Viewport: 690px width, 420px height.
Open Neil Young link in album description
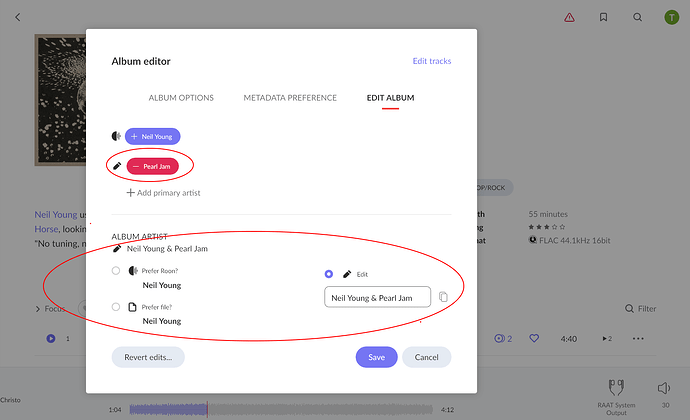(x=56, y=214)
